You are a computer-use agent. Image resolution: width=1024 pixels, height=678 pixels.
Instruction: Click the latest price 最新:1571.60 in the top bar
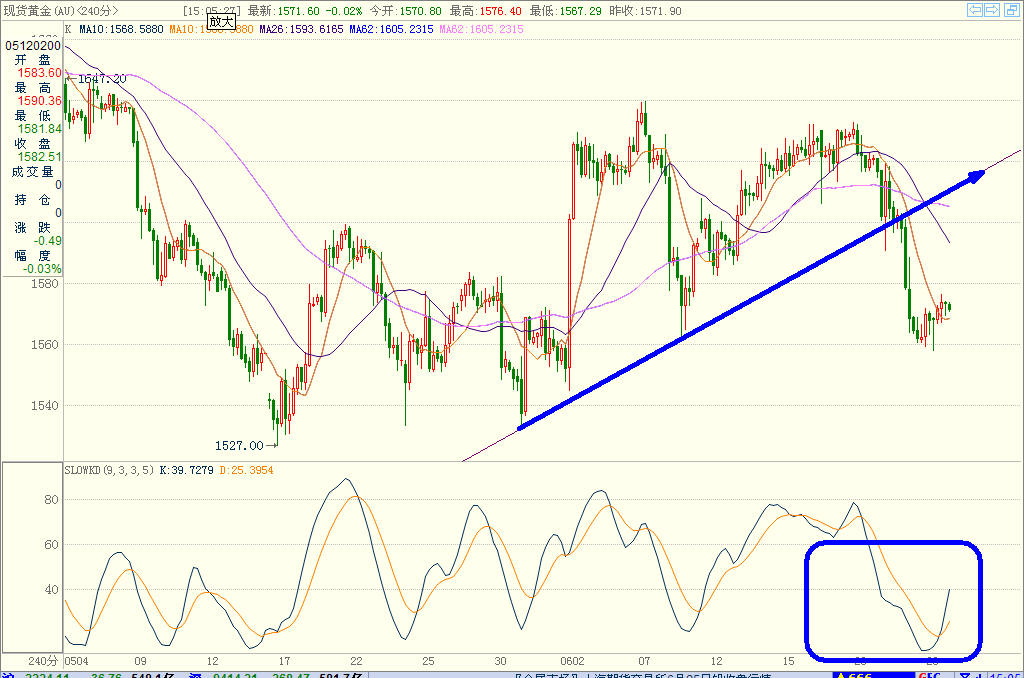pos(283,11)
